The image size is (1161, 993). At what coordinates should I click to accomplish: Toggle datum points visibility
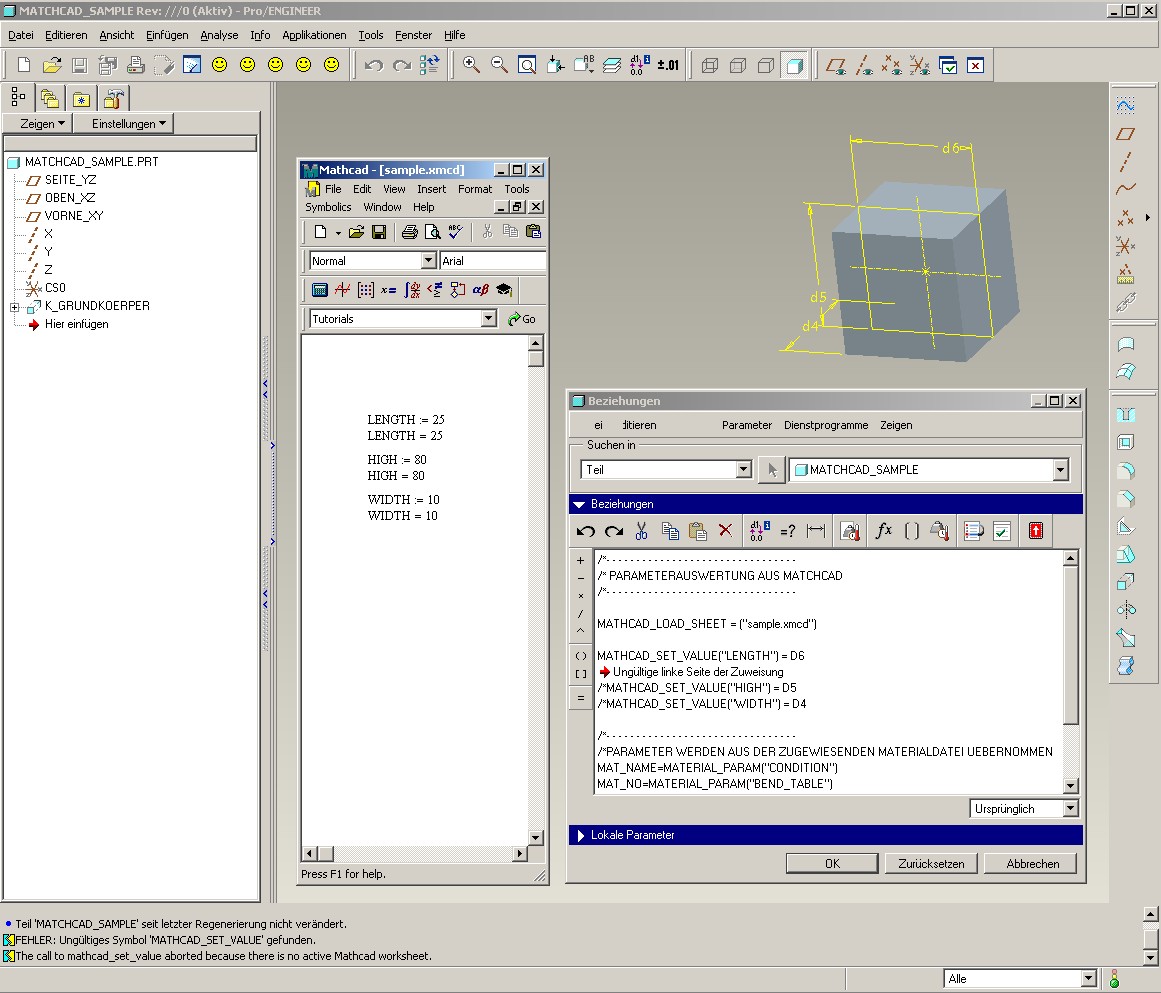891,65
